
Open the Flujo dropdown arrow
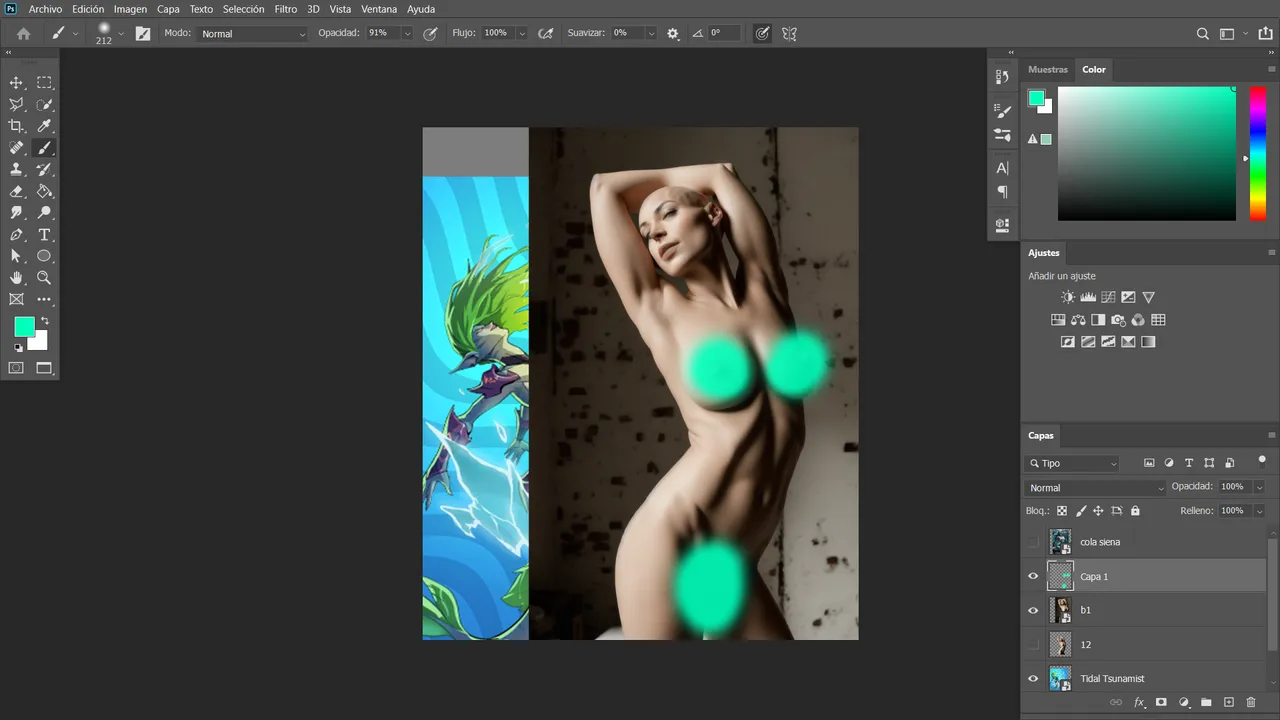click(x=523, y=33)
